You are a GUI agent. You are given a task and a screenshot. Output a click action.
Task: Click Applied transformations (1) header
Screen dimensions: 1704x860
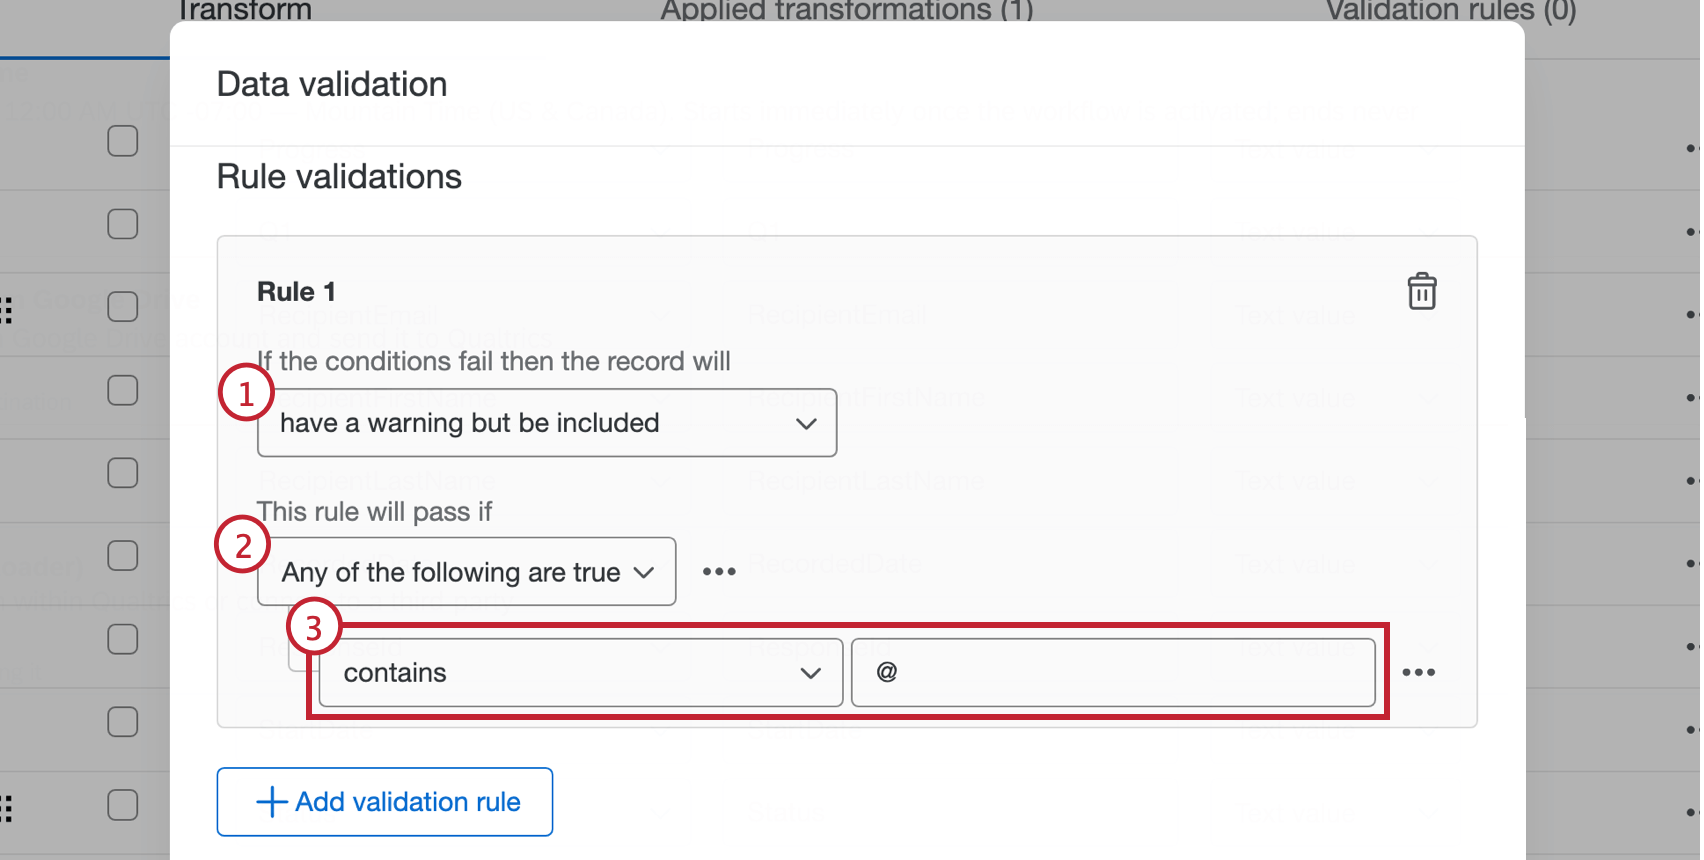click(x=846, y=11)
